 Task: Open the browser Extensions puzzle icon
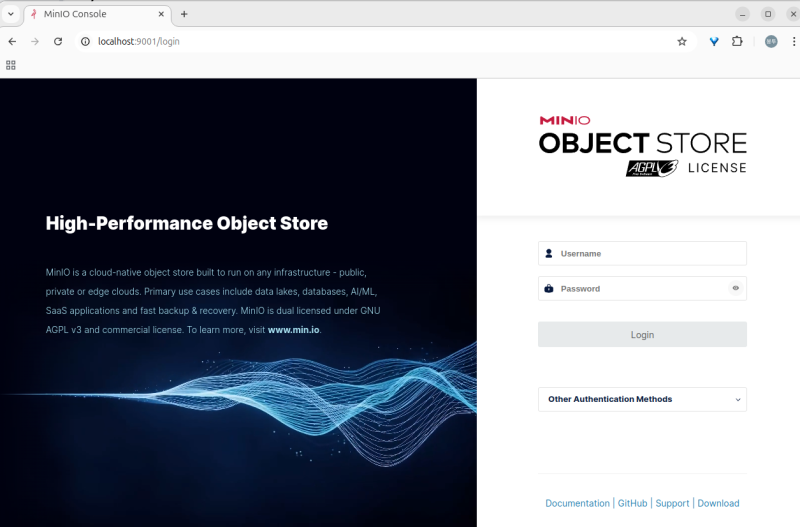click(738, 41)
